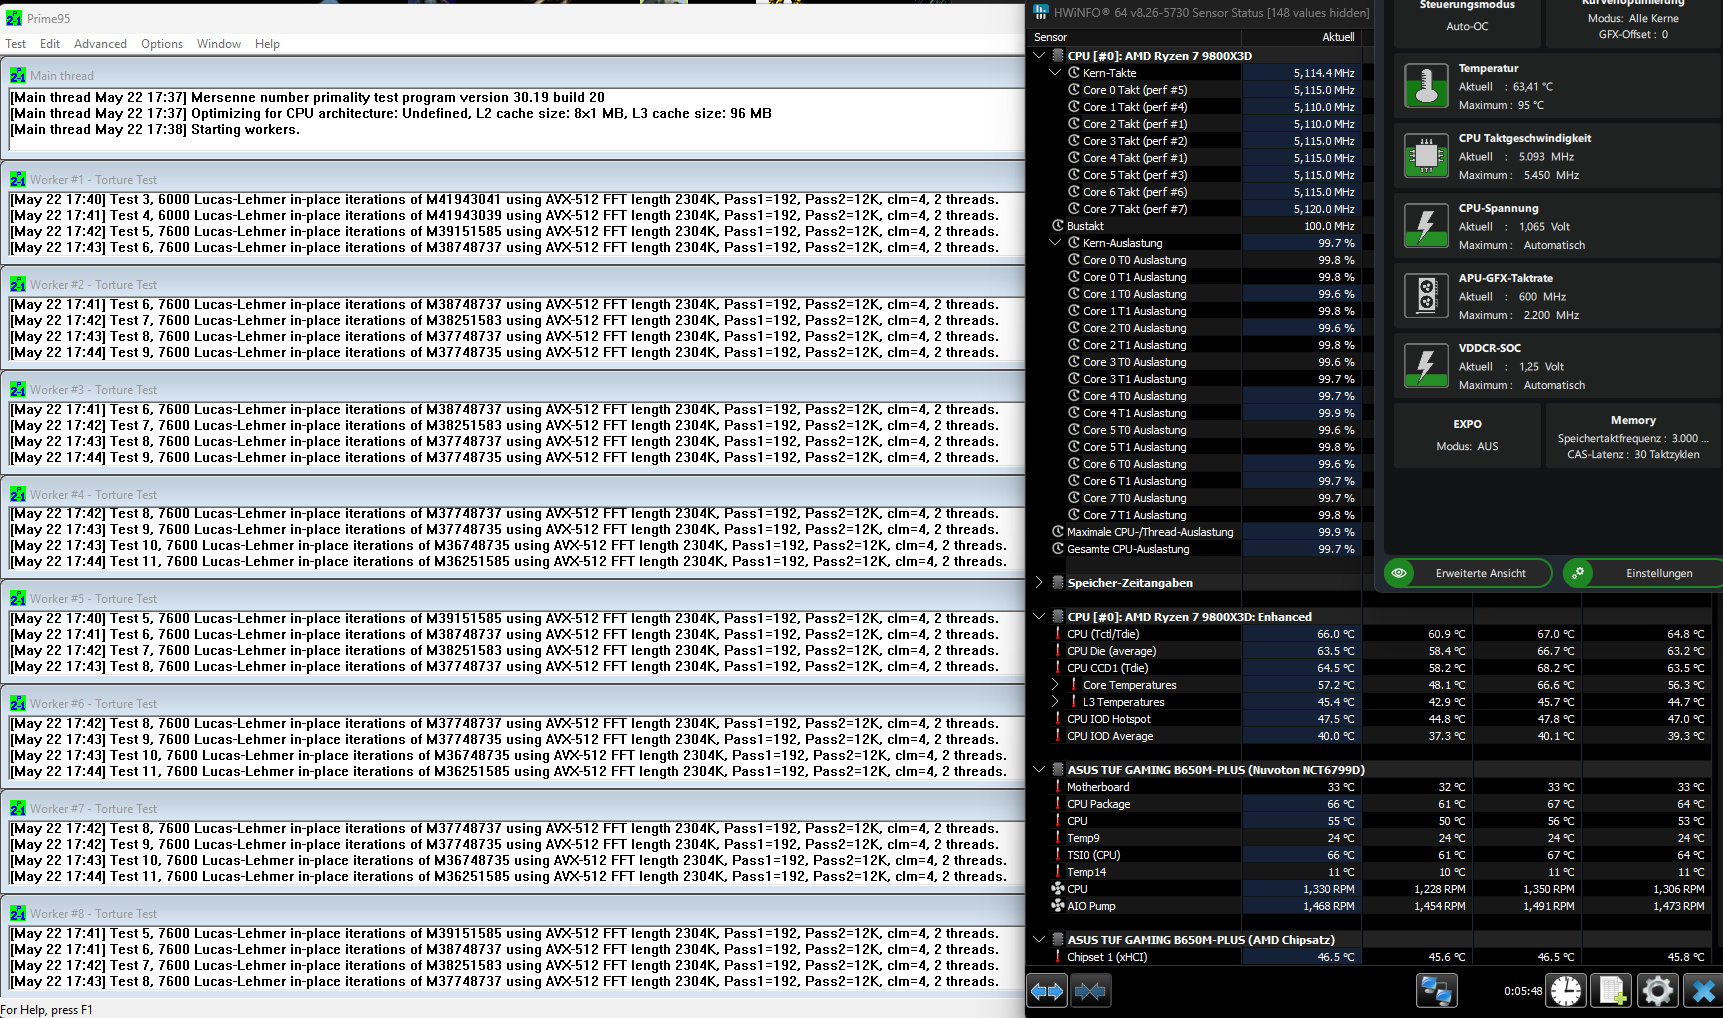Click the Memory Speichertaktfrequenz tile
Image resolution: width=1723 pixels, height=1018 pixels.
[x=1633, y=435]
